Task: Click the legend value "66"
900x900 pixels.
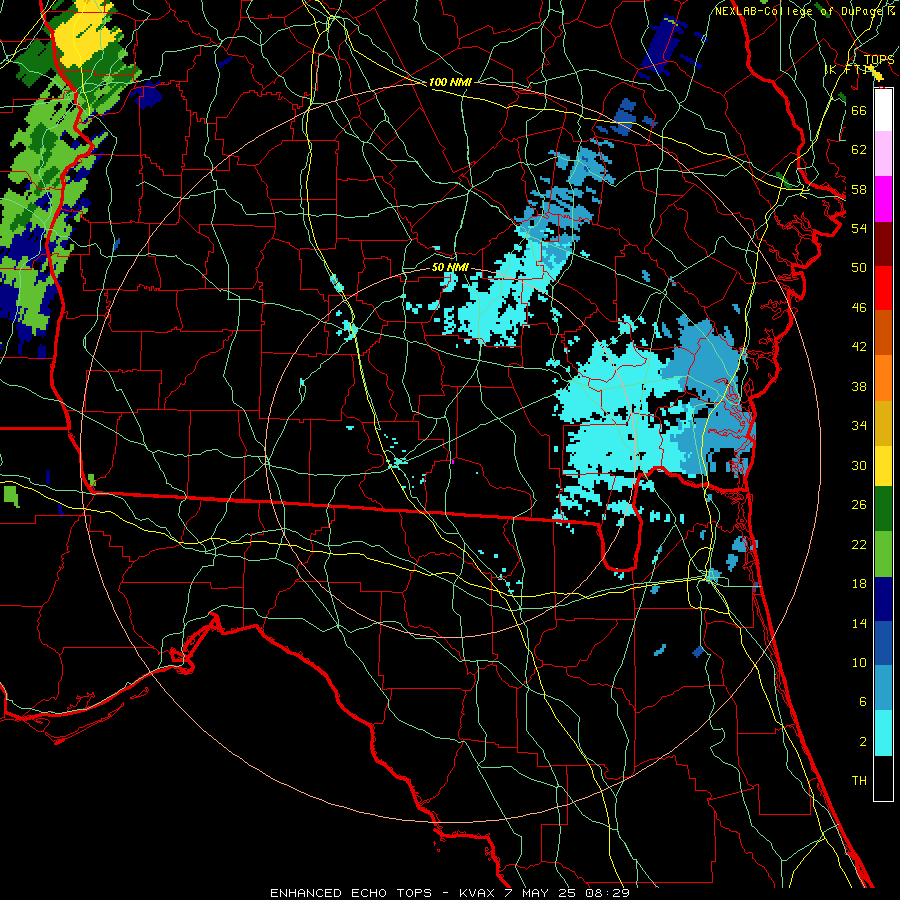Action: [x=859, y=110]
